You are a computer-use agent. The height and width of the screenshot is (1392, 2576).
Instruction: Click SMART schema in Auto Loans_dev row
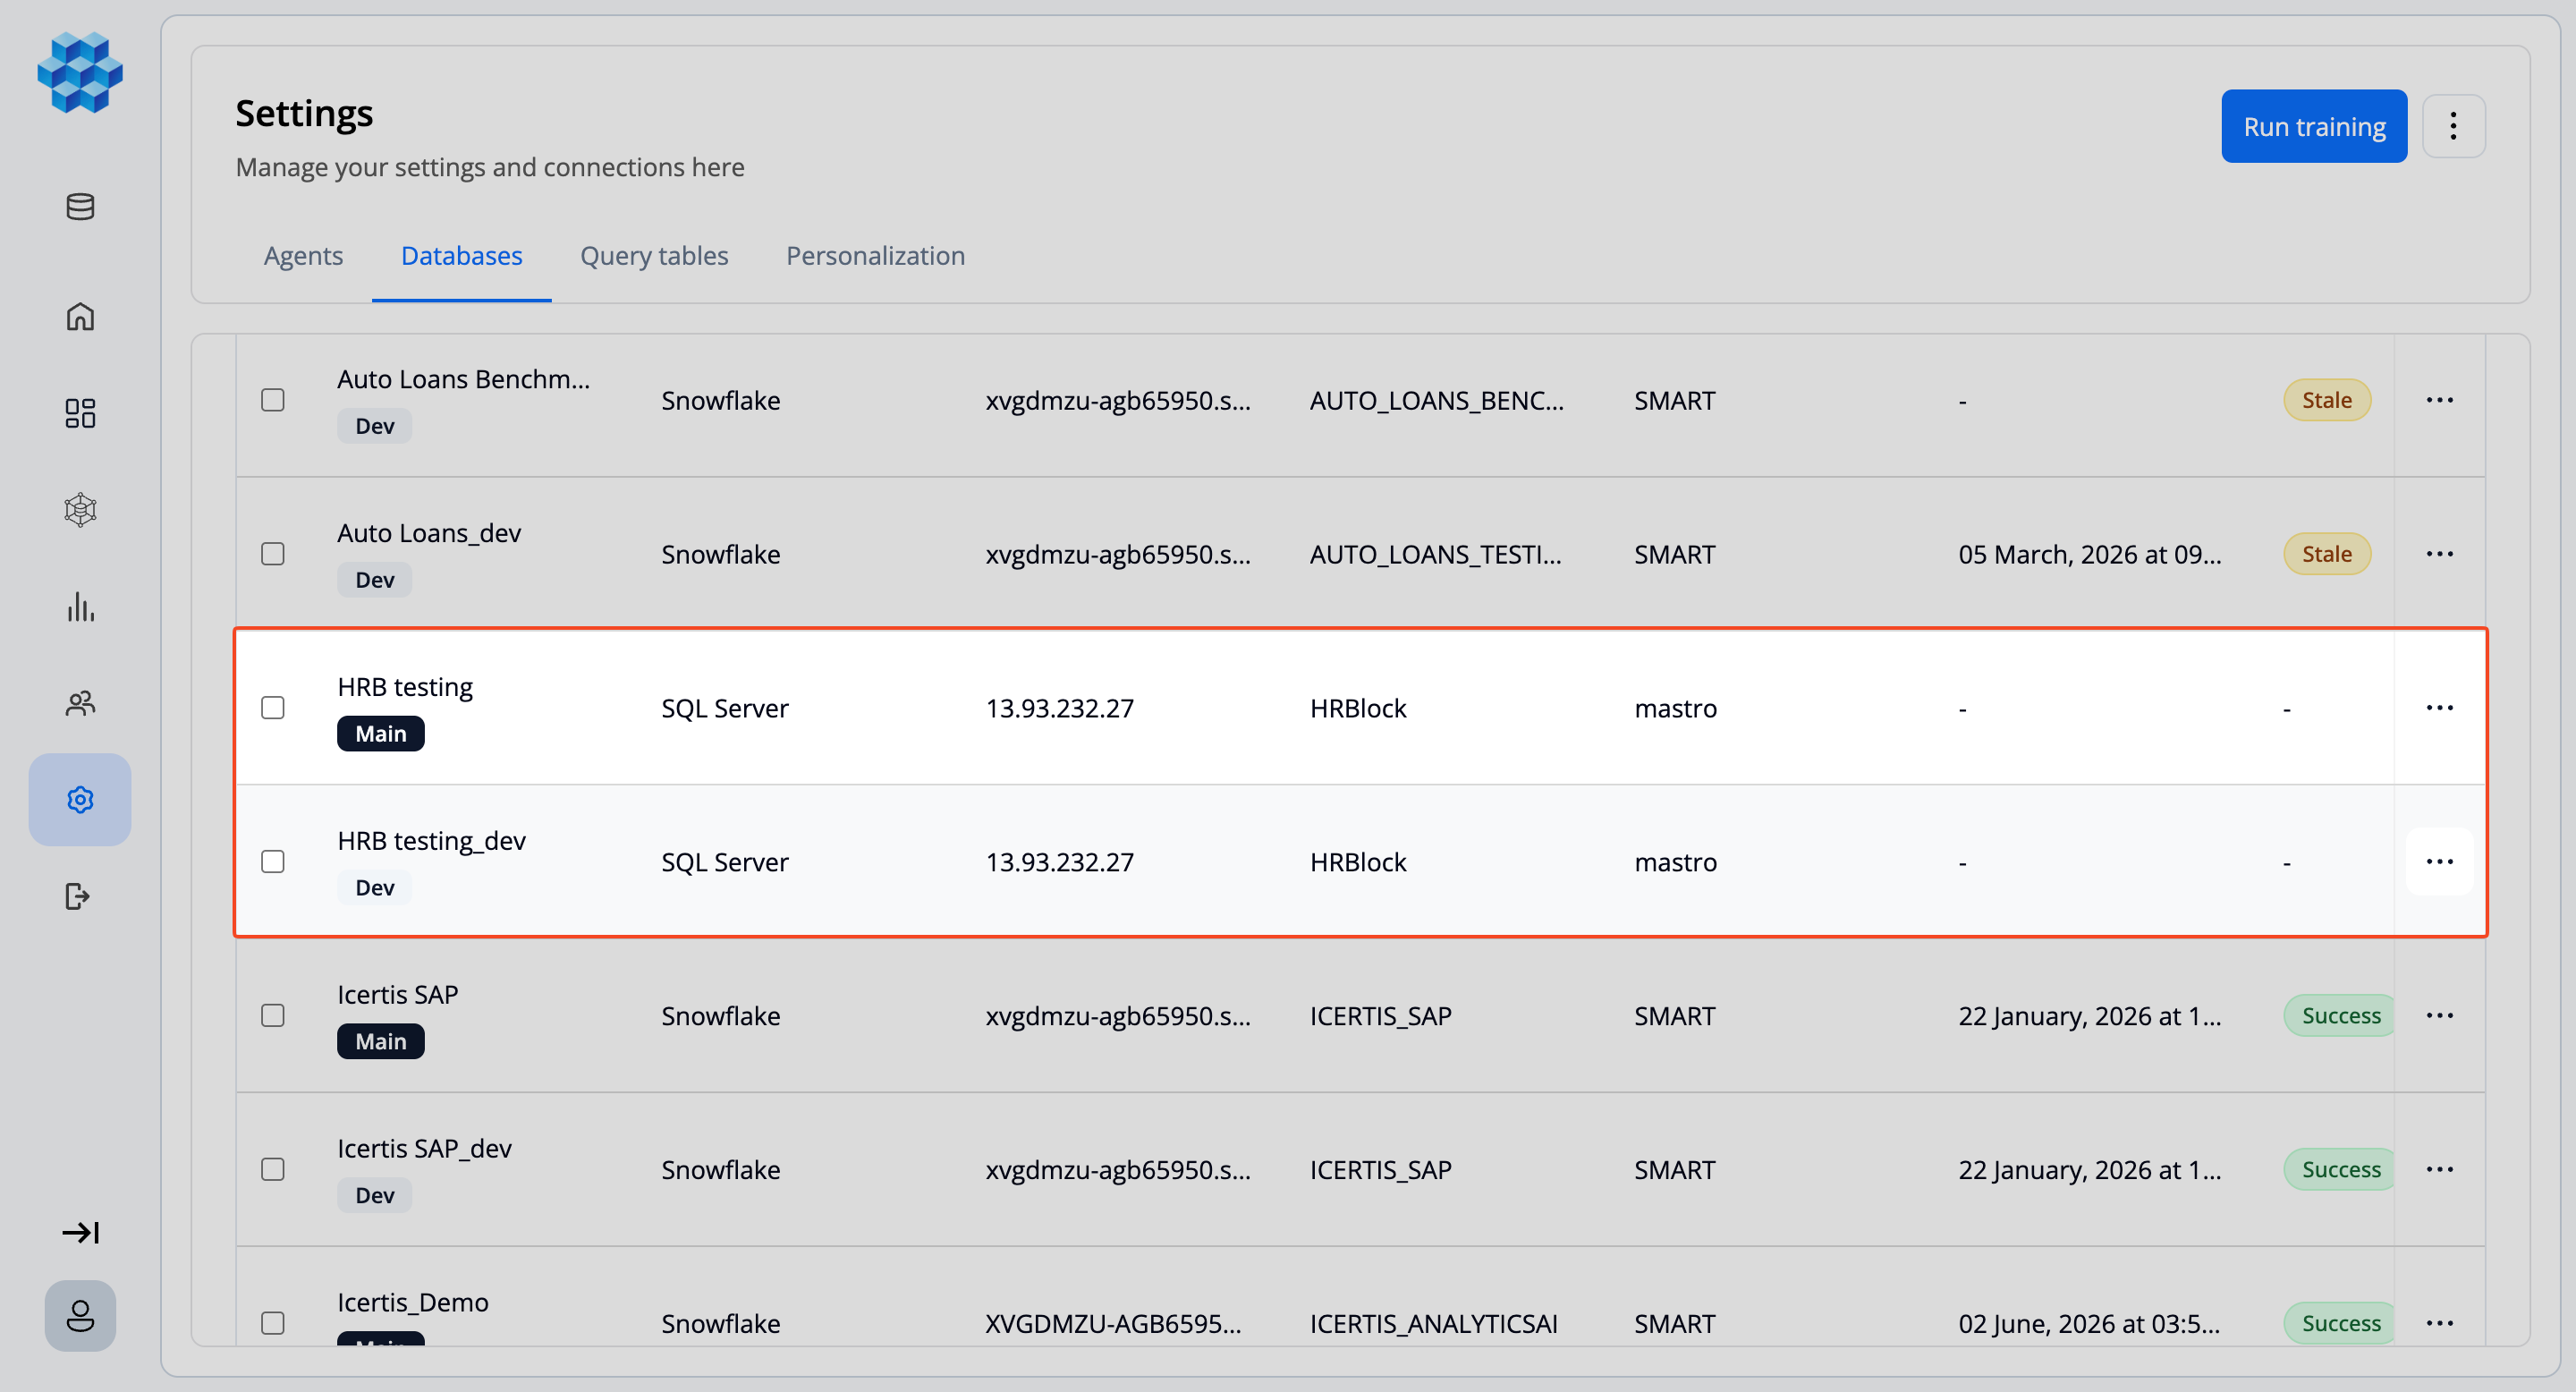(x=1675, y=554)
